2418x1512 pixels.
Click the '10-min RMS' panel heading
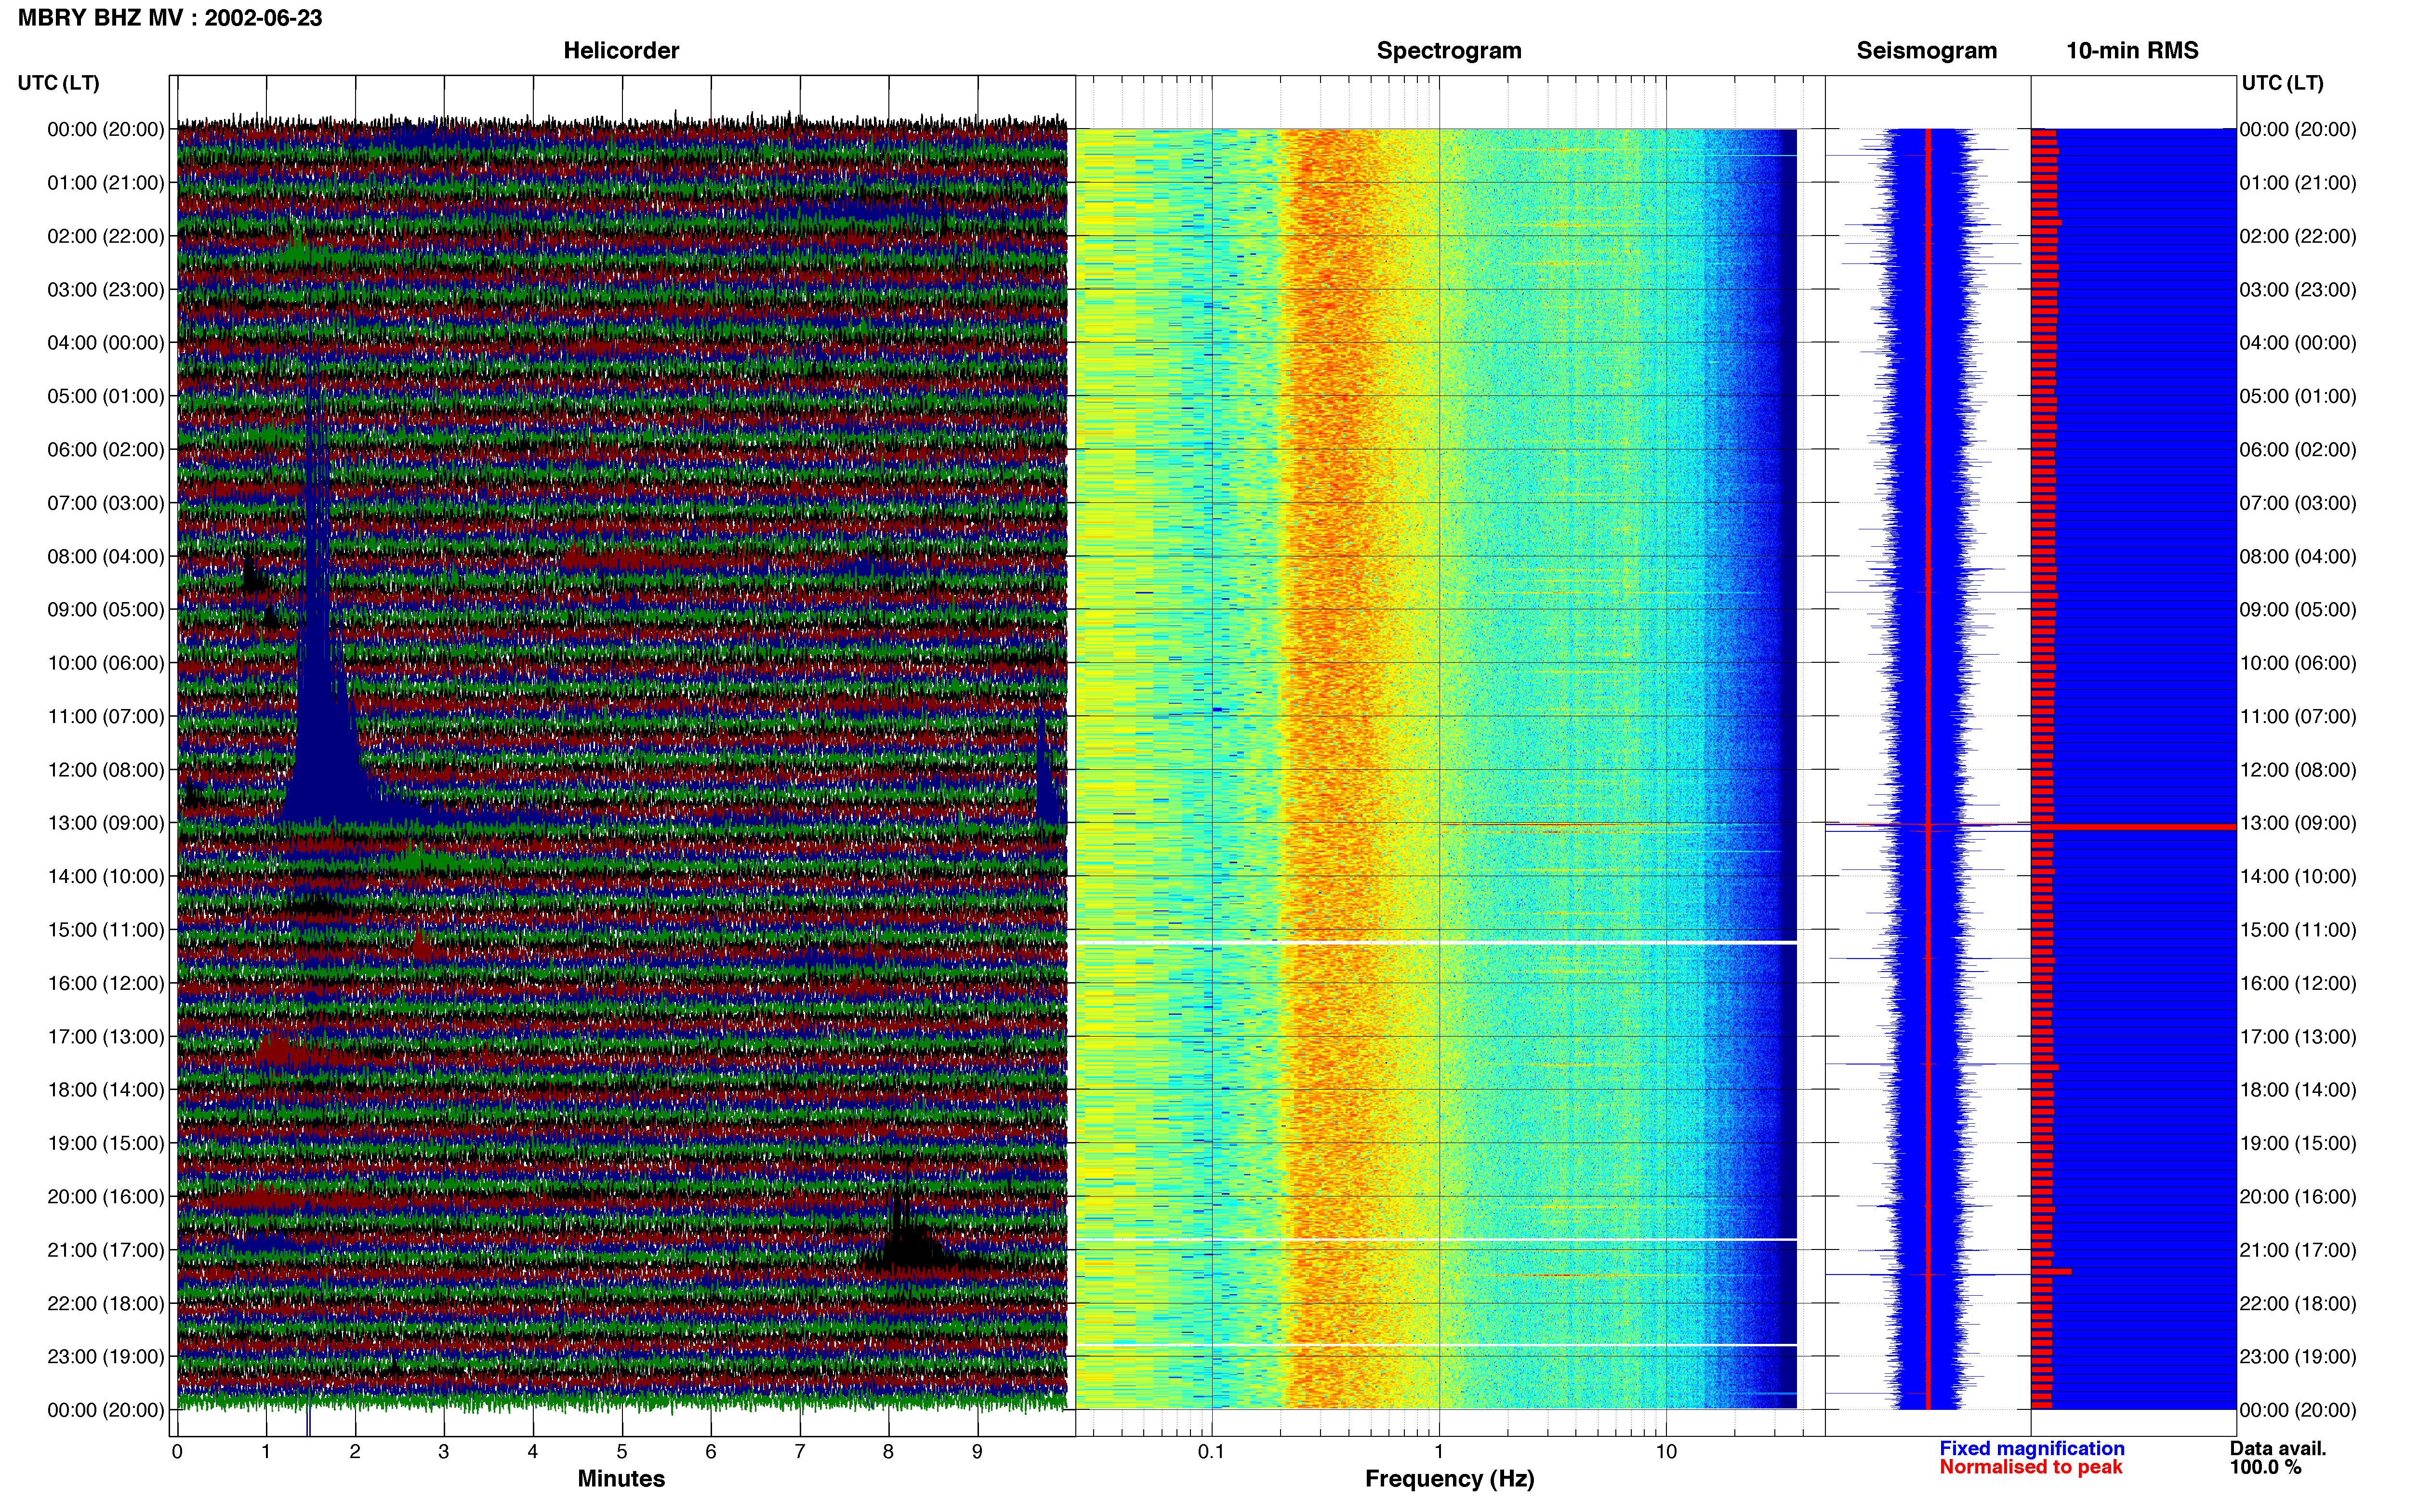pyautogui.click(x=2132, y=50)
